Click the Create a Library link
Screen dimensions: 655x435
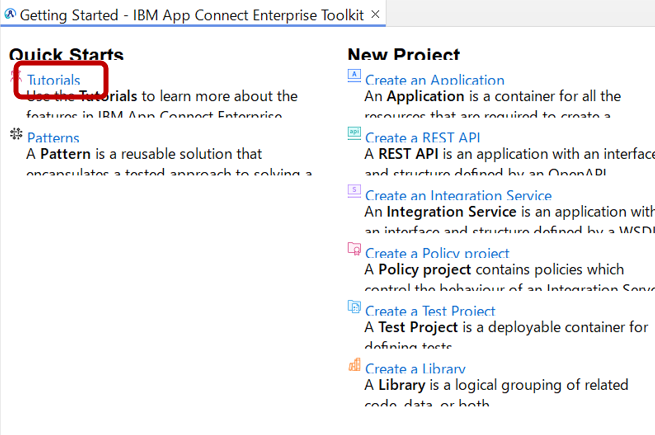pyautogui.click(x=415, y=368)
